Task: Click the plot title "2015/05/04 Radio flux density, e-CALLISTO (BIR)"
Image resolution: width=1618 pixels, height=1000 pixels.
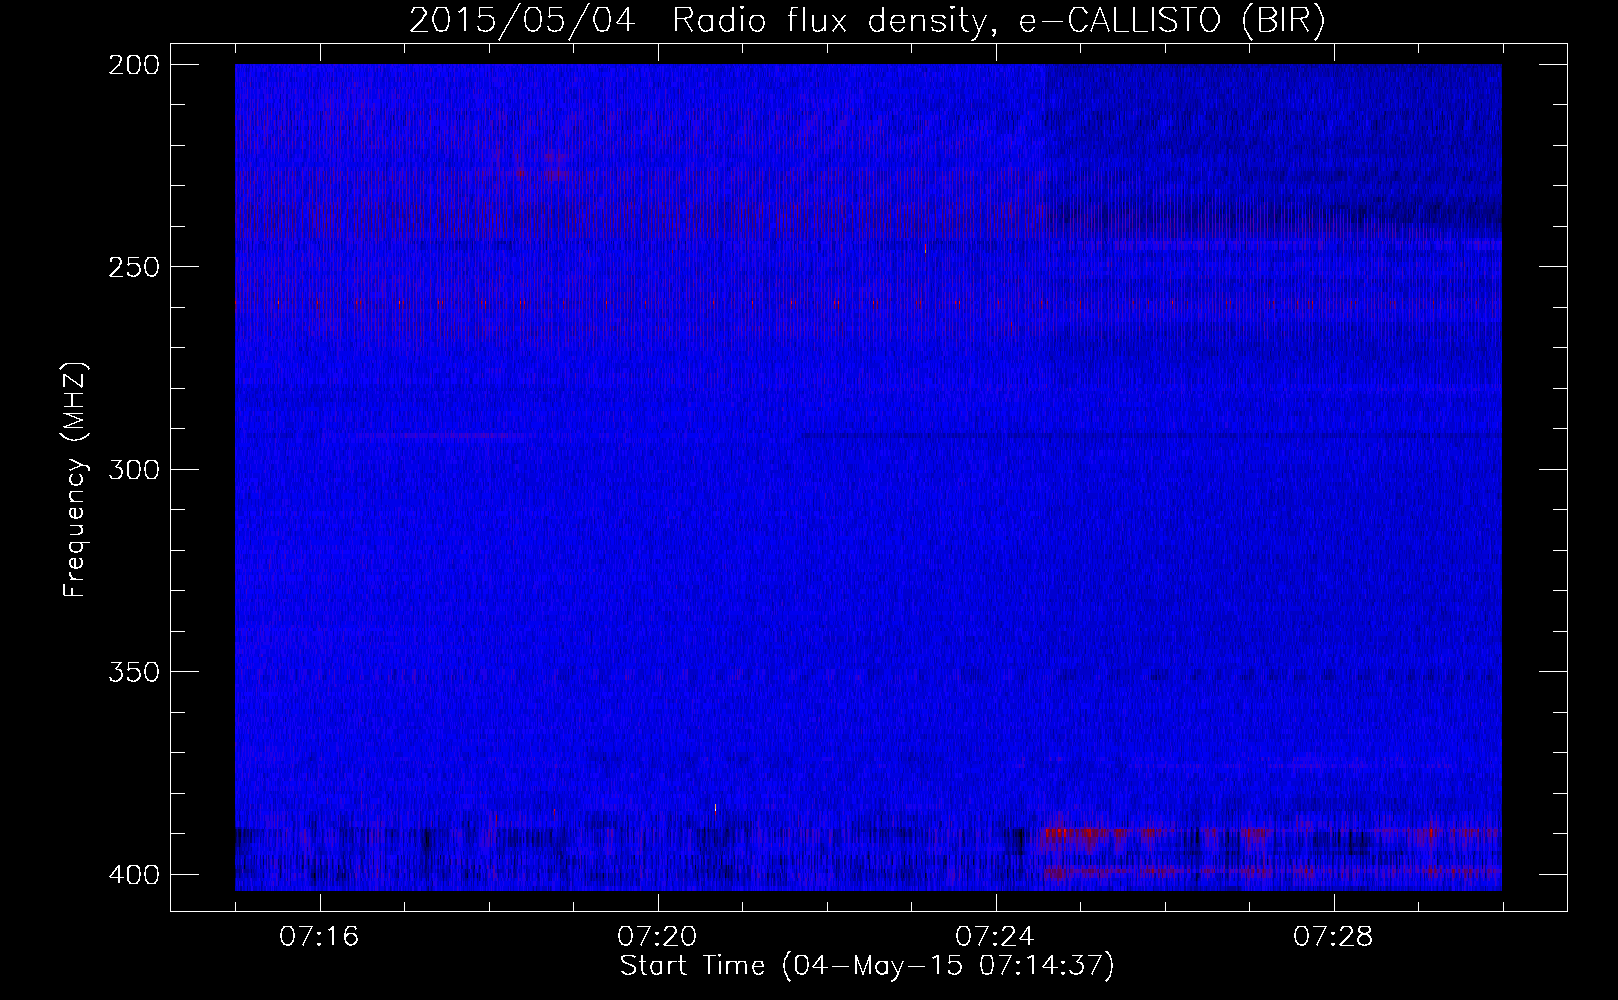Action: (867, 22)
